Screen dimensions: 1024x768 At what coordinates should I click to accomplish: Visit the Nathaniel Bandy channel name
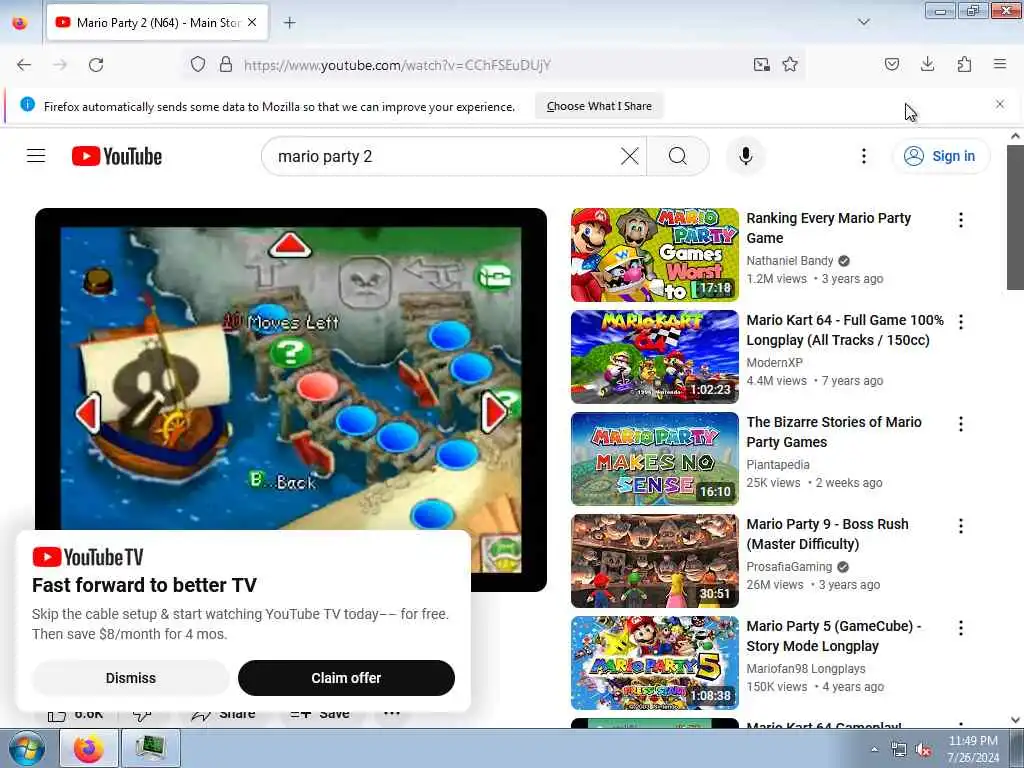(x=790, y=261)
